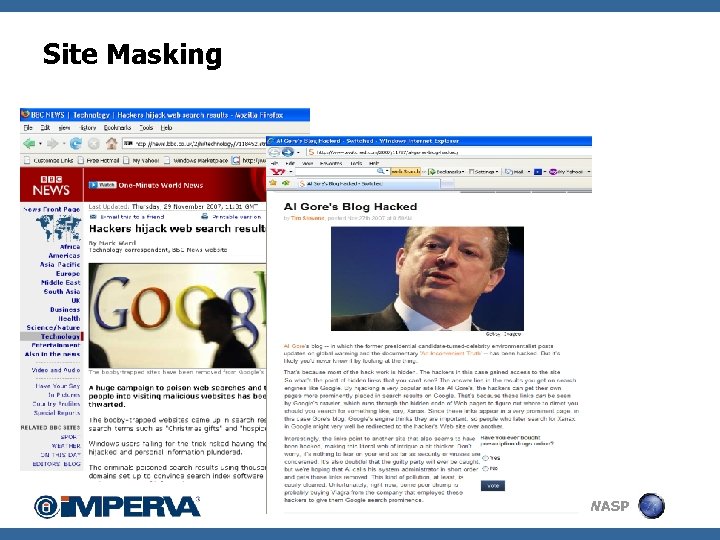Click the BBC News logo

[51, 185]
